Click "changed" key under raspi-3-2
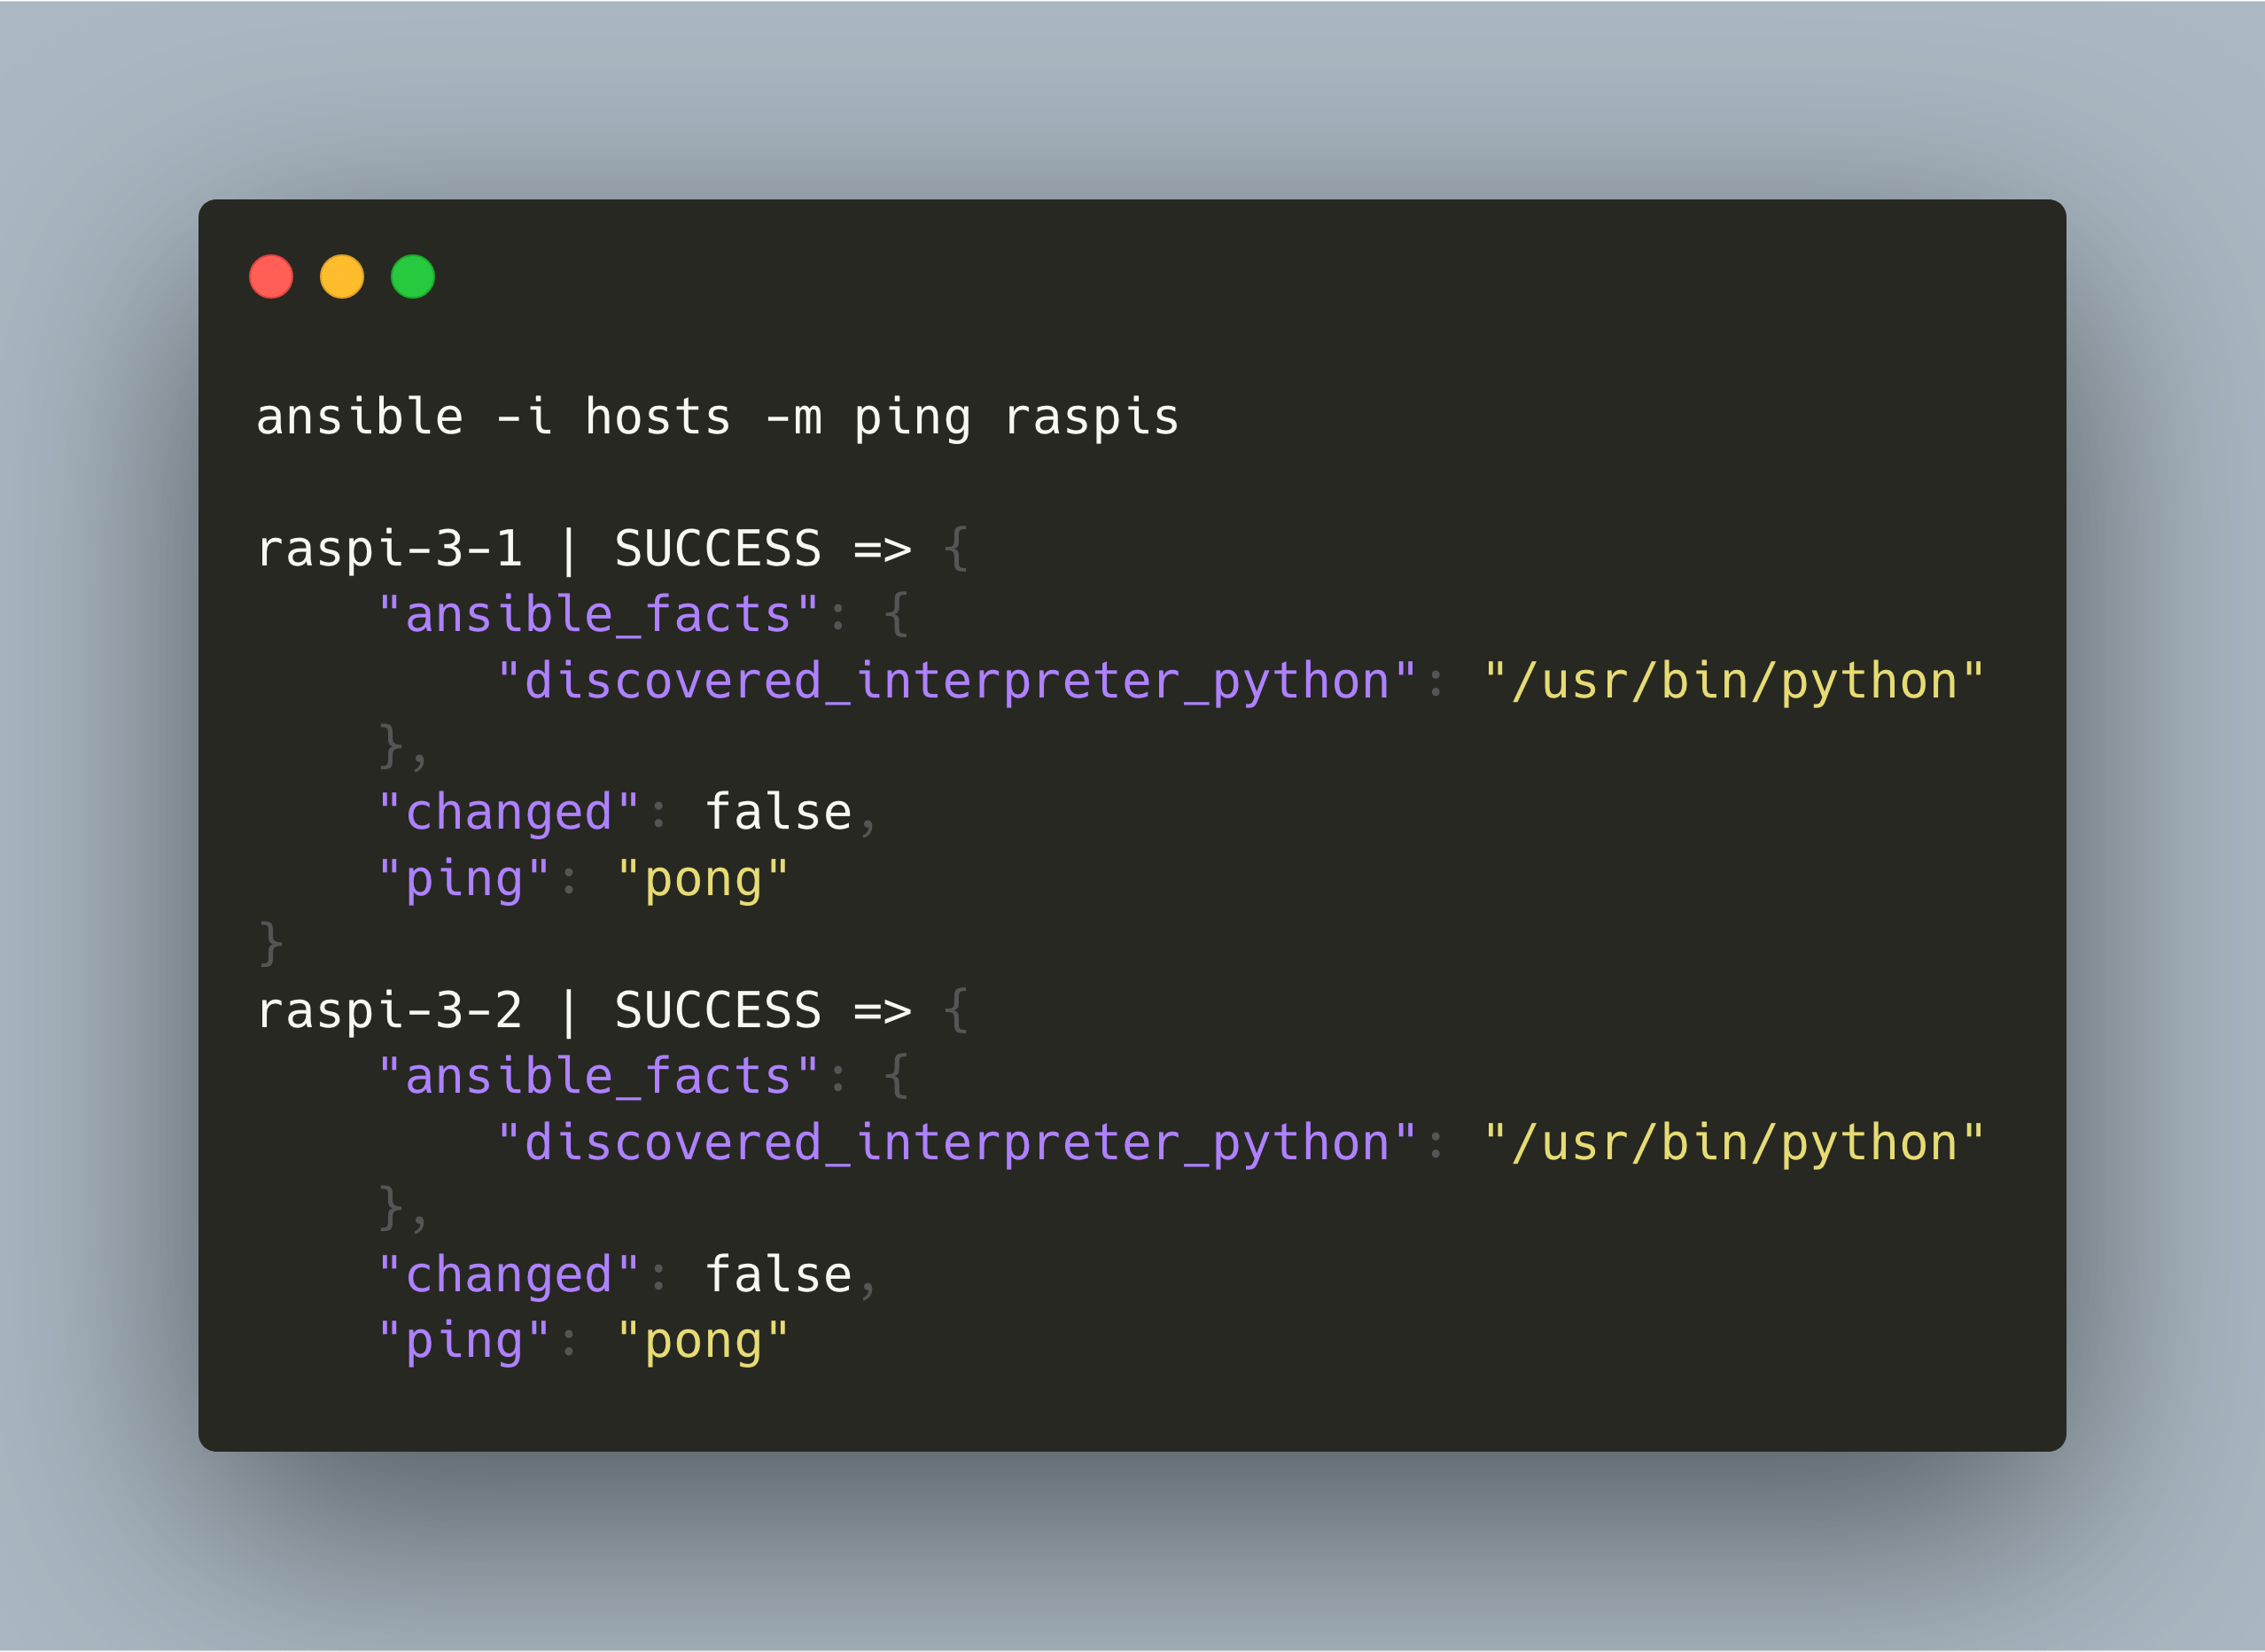Viewport: 2265px width, 1652px height. pos(509,1275)
